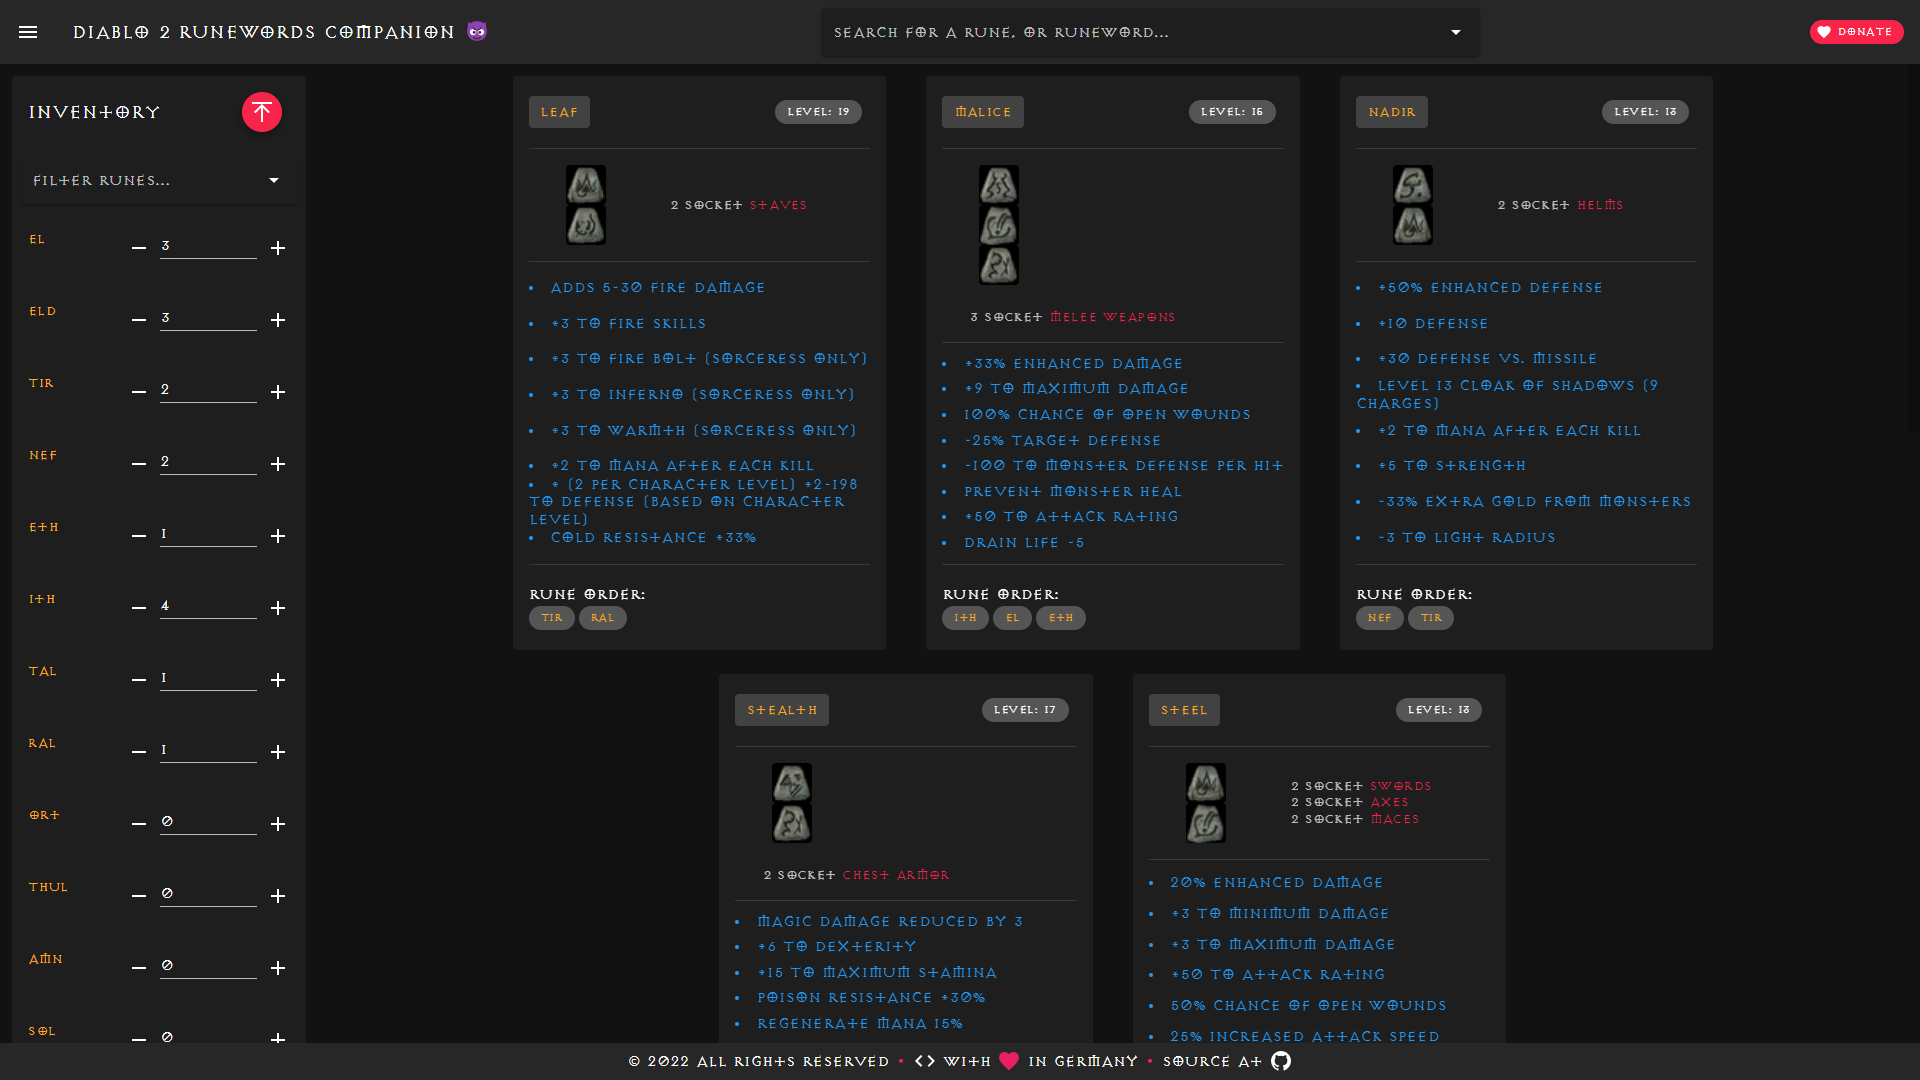Image resolution: width=1920 pixels, height=1080 pixels.
Task: Click the Sol quantity input field
Action: point(208,1036)
